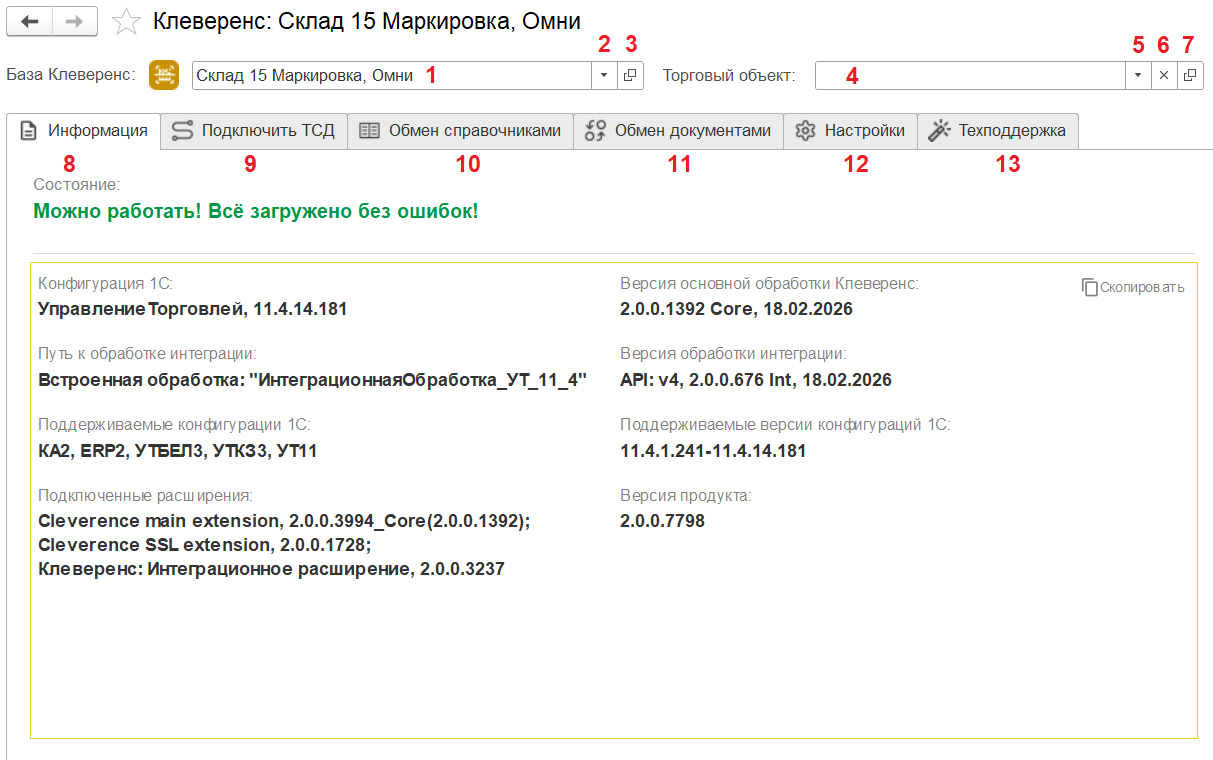The height and width of the screenshot is (760, 1213).
Task: Expand Торговый объект dropdown list
Action: 1138,75
